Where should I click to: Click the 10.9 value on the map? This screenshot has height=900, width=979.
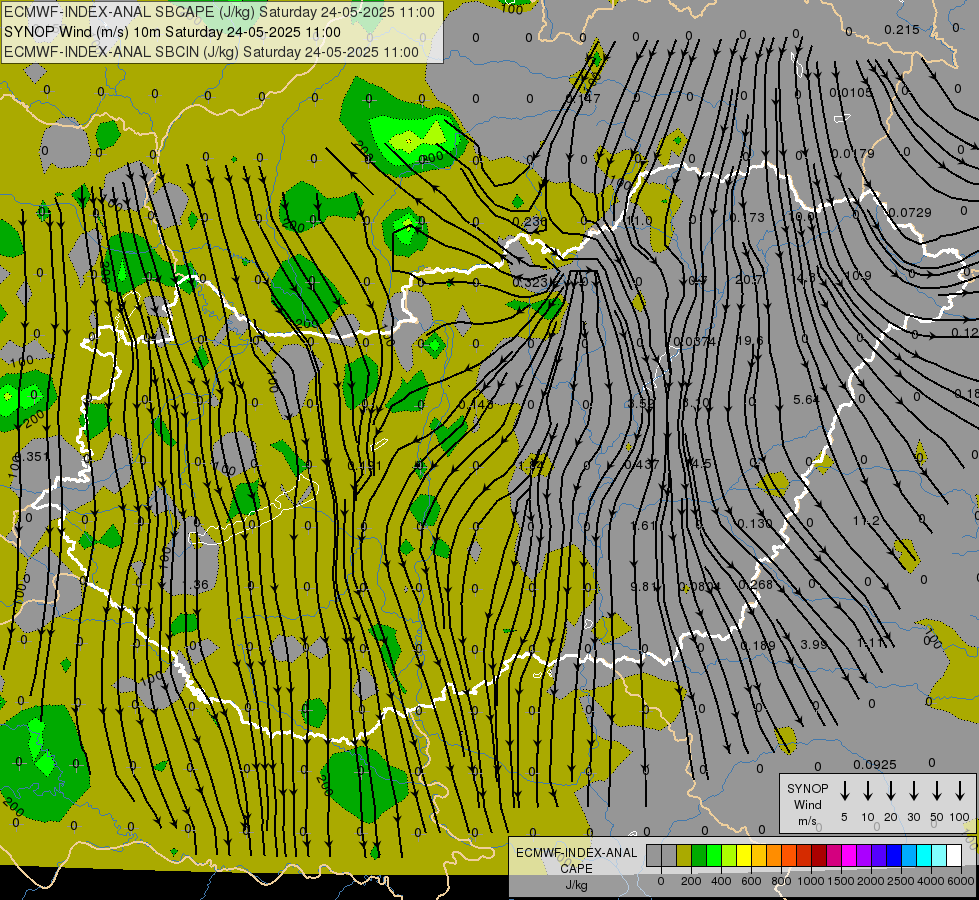click(858, 276)
